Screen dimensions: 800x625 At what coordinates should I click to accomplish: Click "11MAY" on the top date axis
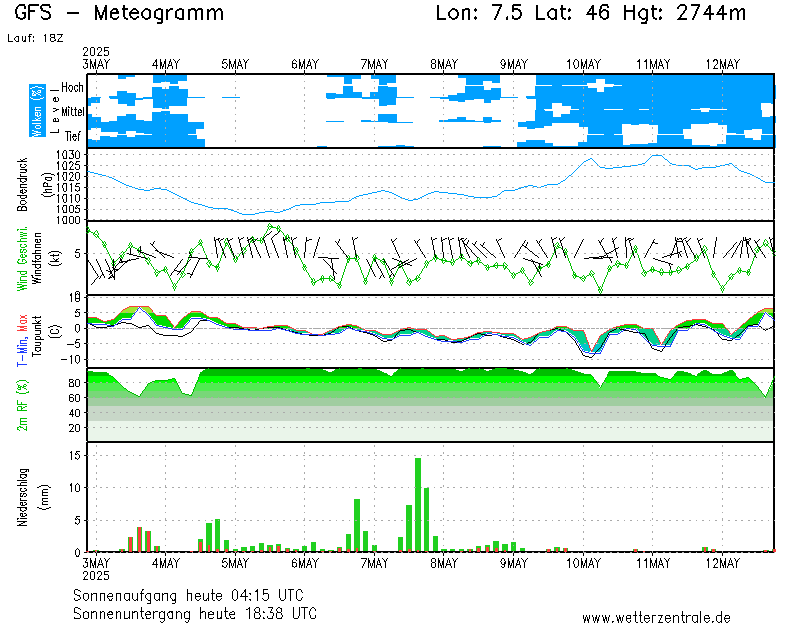pos(653,65)
